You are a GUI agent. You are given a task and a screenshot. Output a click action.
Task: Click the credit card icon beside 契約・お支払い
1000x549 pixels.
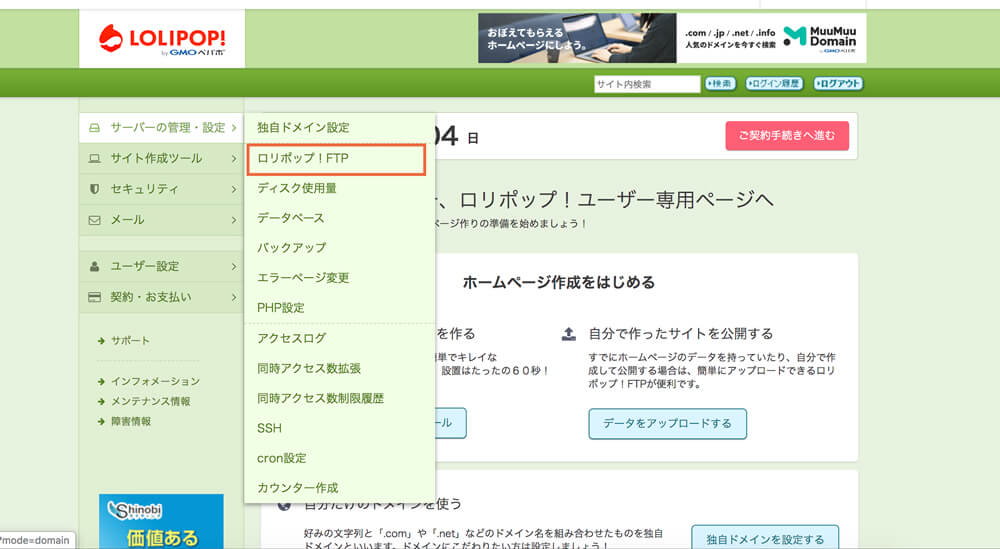click(94, 297)
